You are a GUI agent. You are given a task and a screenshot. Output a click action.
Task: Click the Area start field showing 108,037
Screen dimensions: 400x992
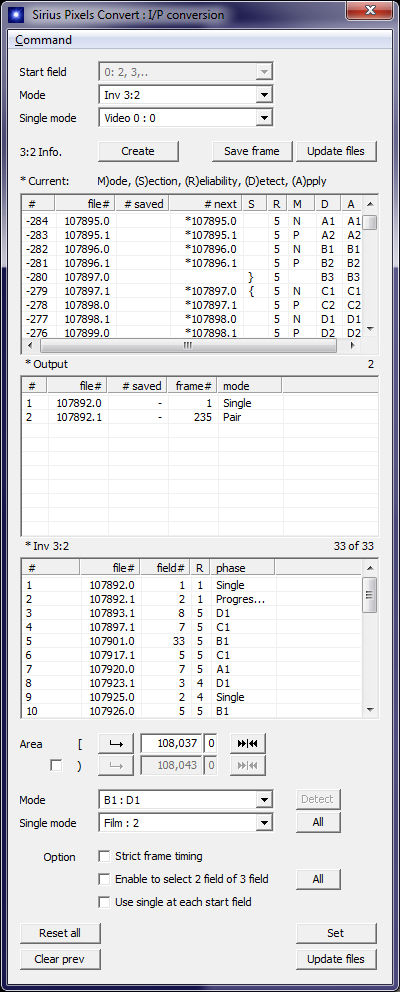[171, 743]
